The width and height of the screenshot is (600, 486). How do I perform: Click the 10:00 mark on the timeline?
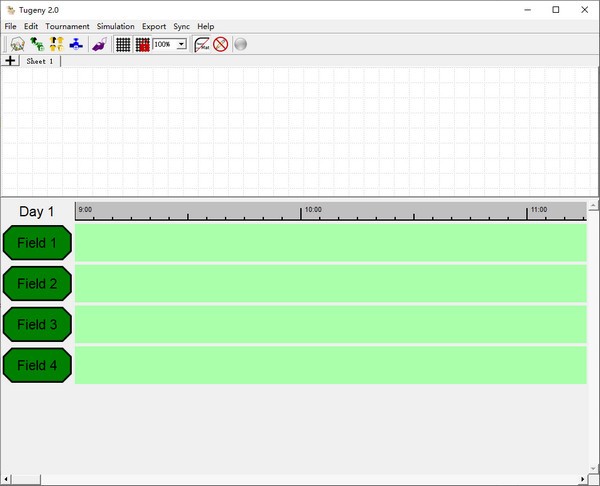pyautogui.click(x=302, y=213)
